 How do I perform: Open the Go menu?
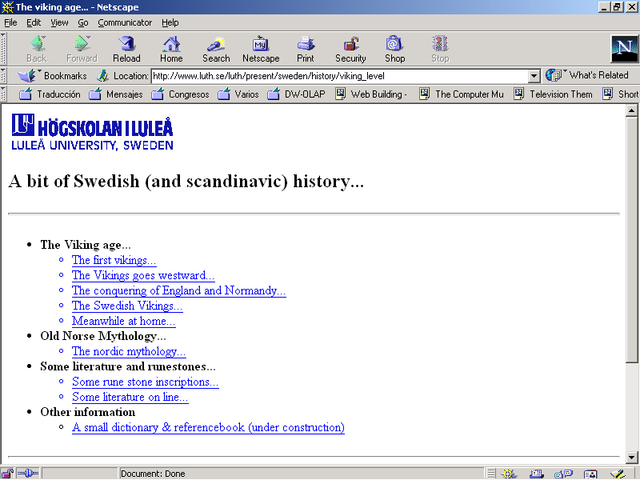coord(83,23)
